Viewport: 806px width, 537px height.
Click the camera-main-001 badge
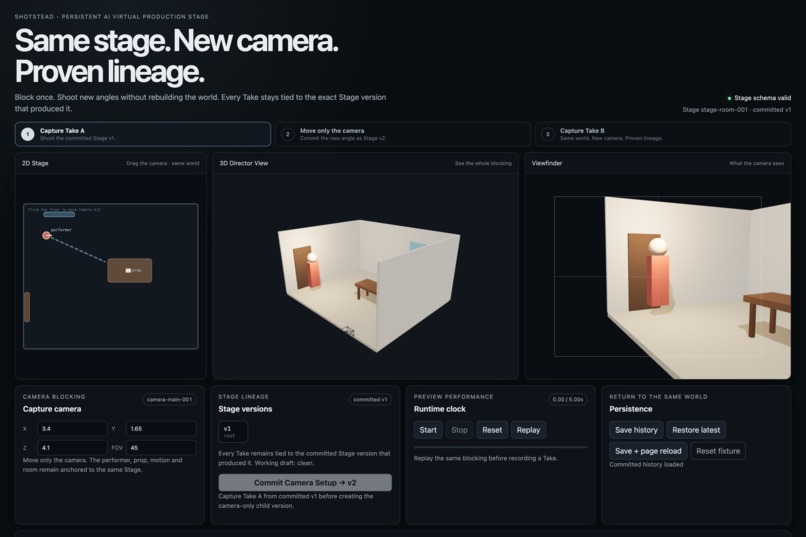click(x=169, y=399)
